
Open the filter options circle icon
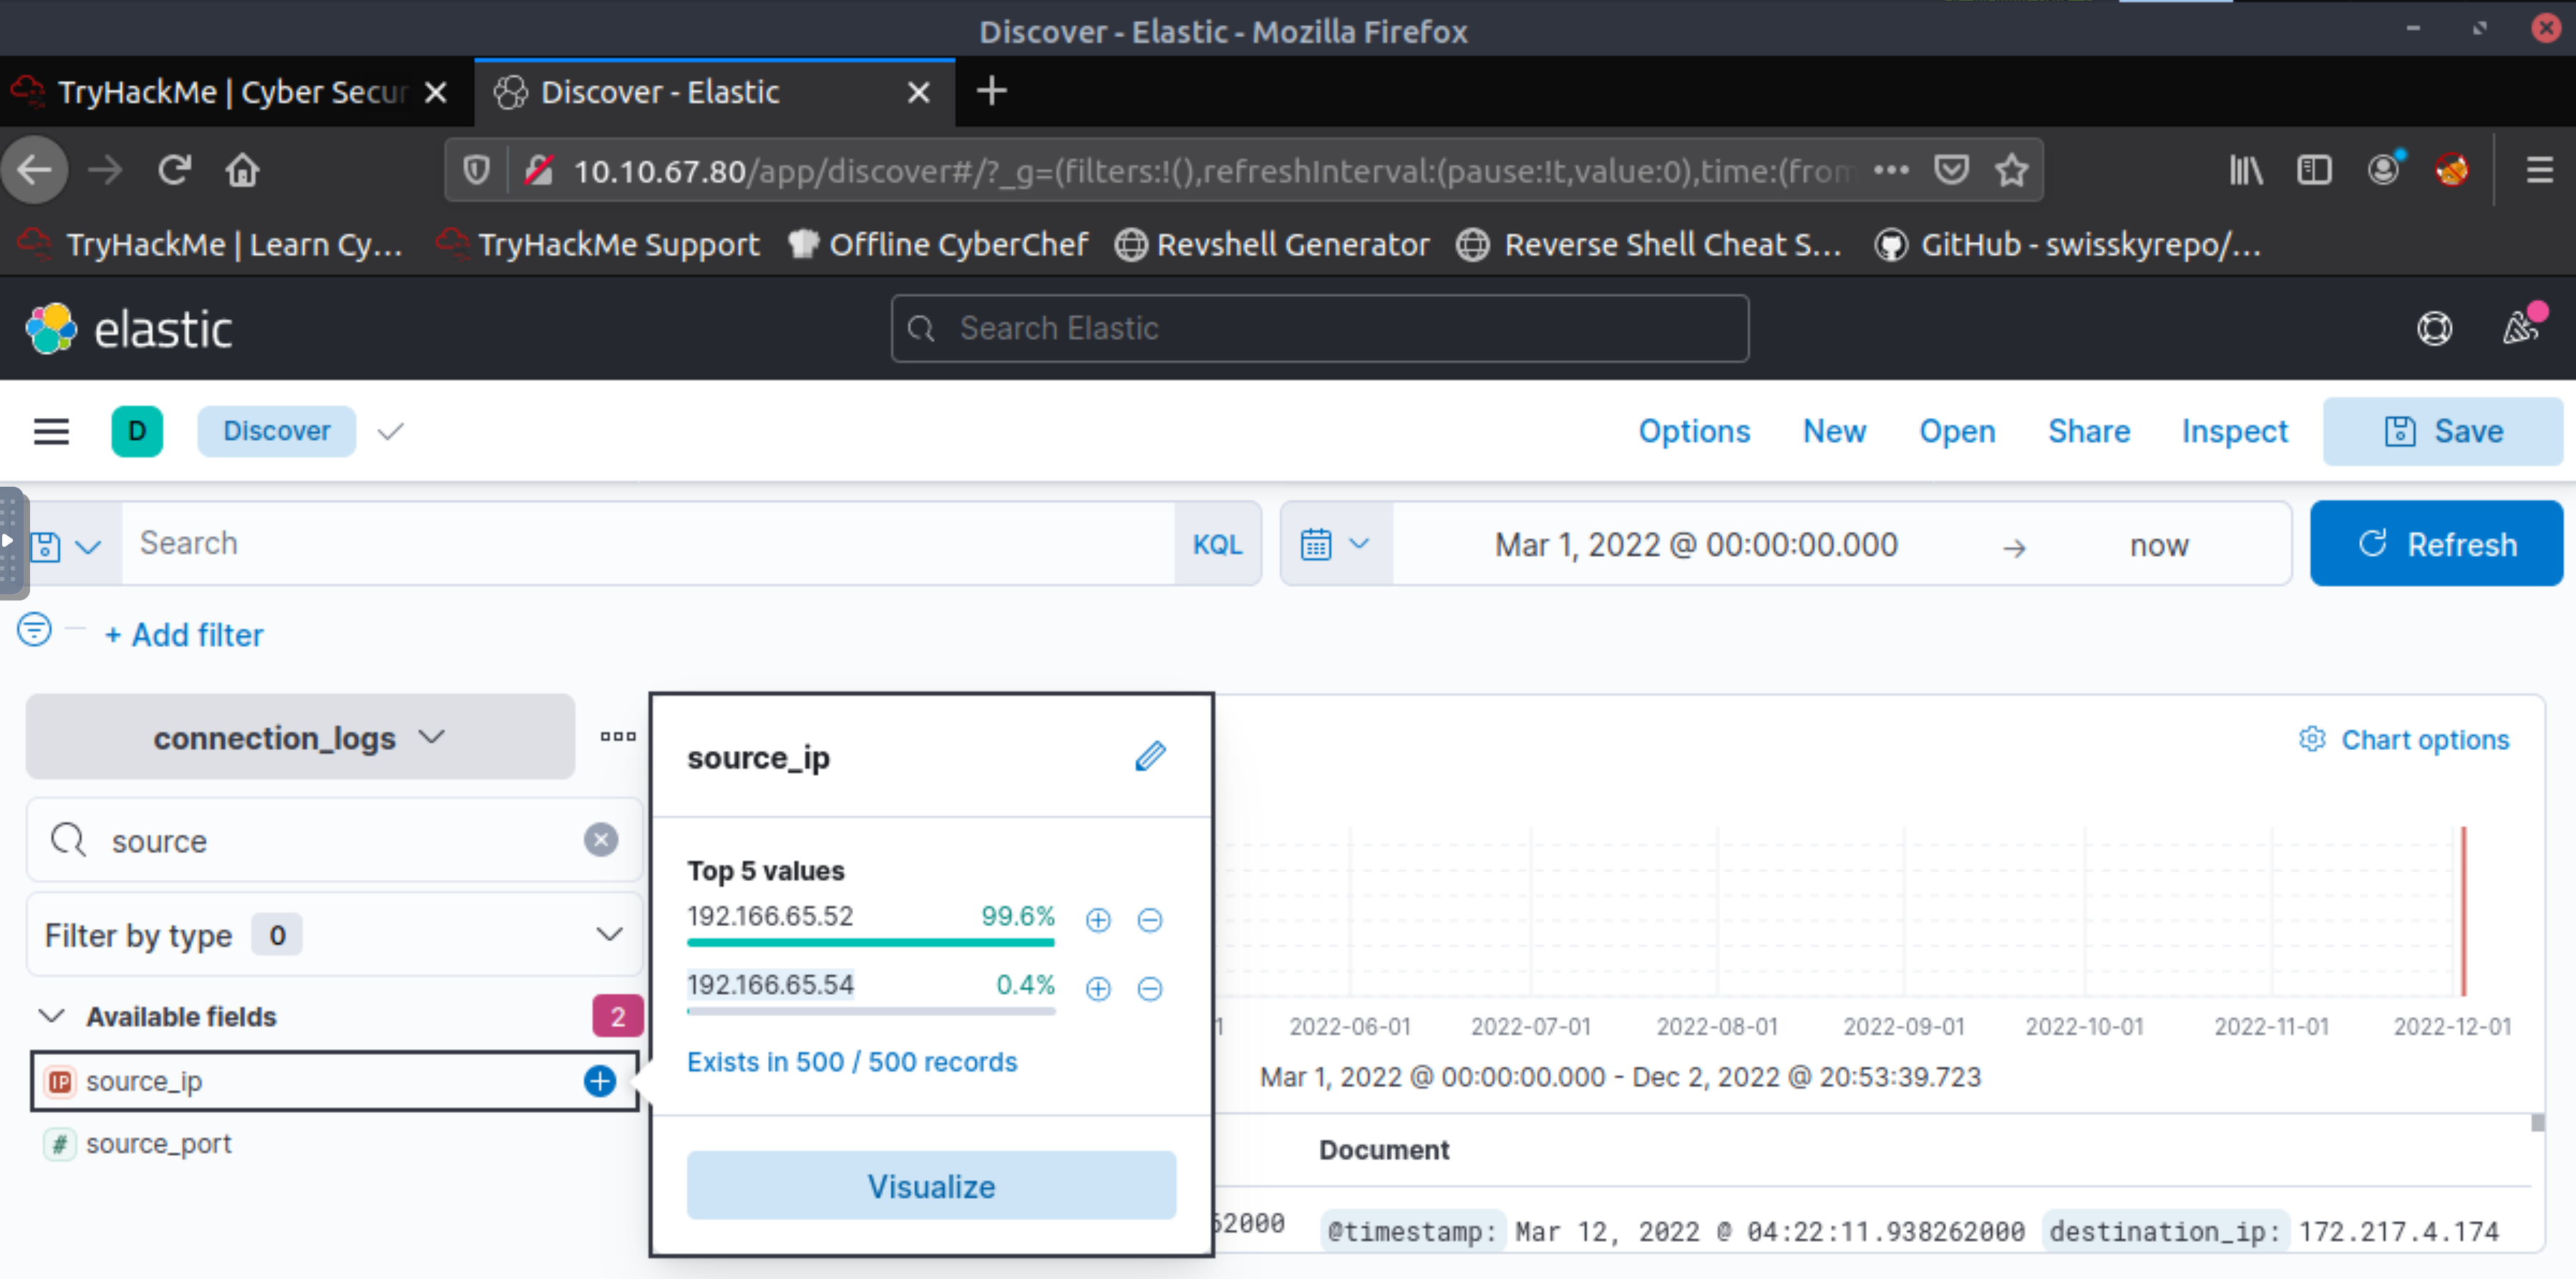tap(34, 630)
